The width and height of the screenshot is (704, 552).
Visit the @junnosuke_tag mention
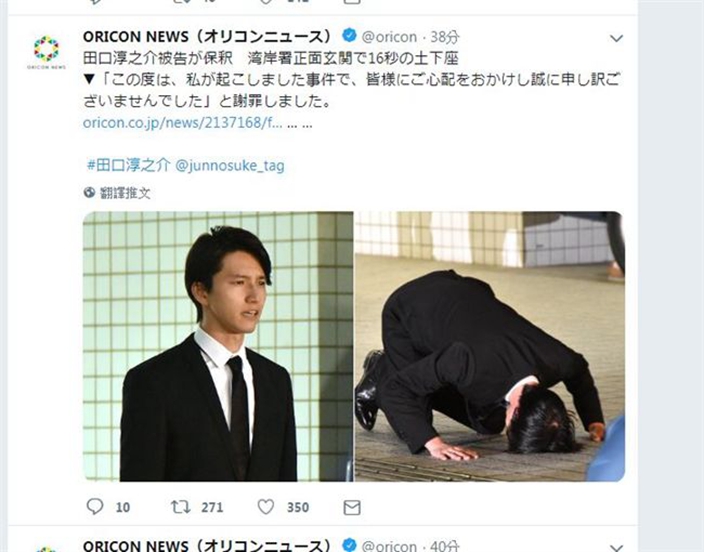[x=230, y=165]
